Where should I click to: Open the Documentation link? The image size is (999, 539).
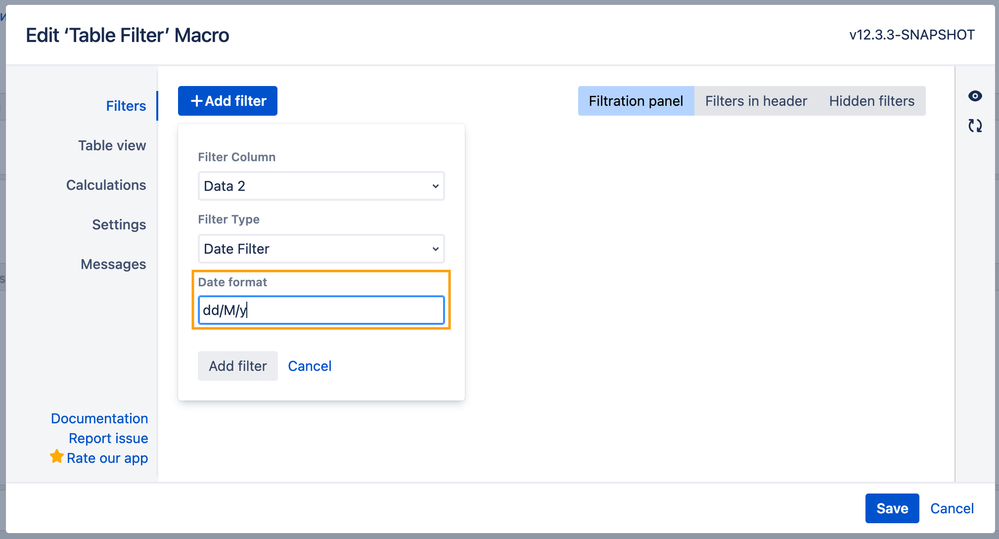[99, 419]
